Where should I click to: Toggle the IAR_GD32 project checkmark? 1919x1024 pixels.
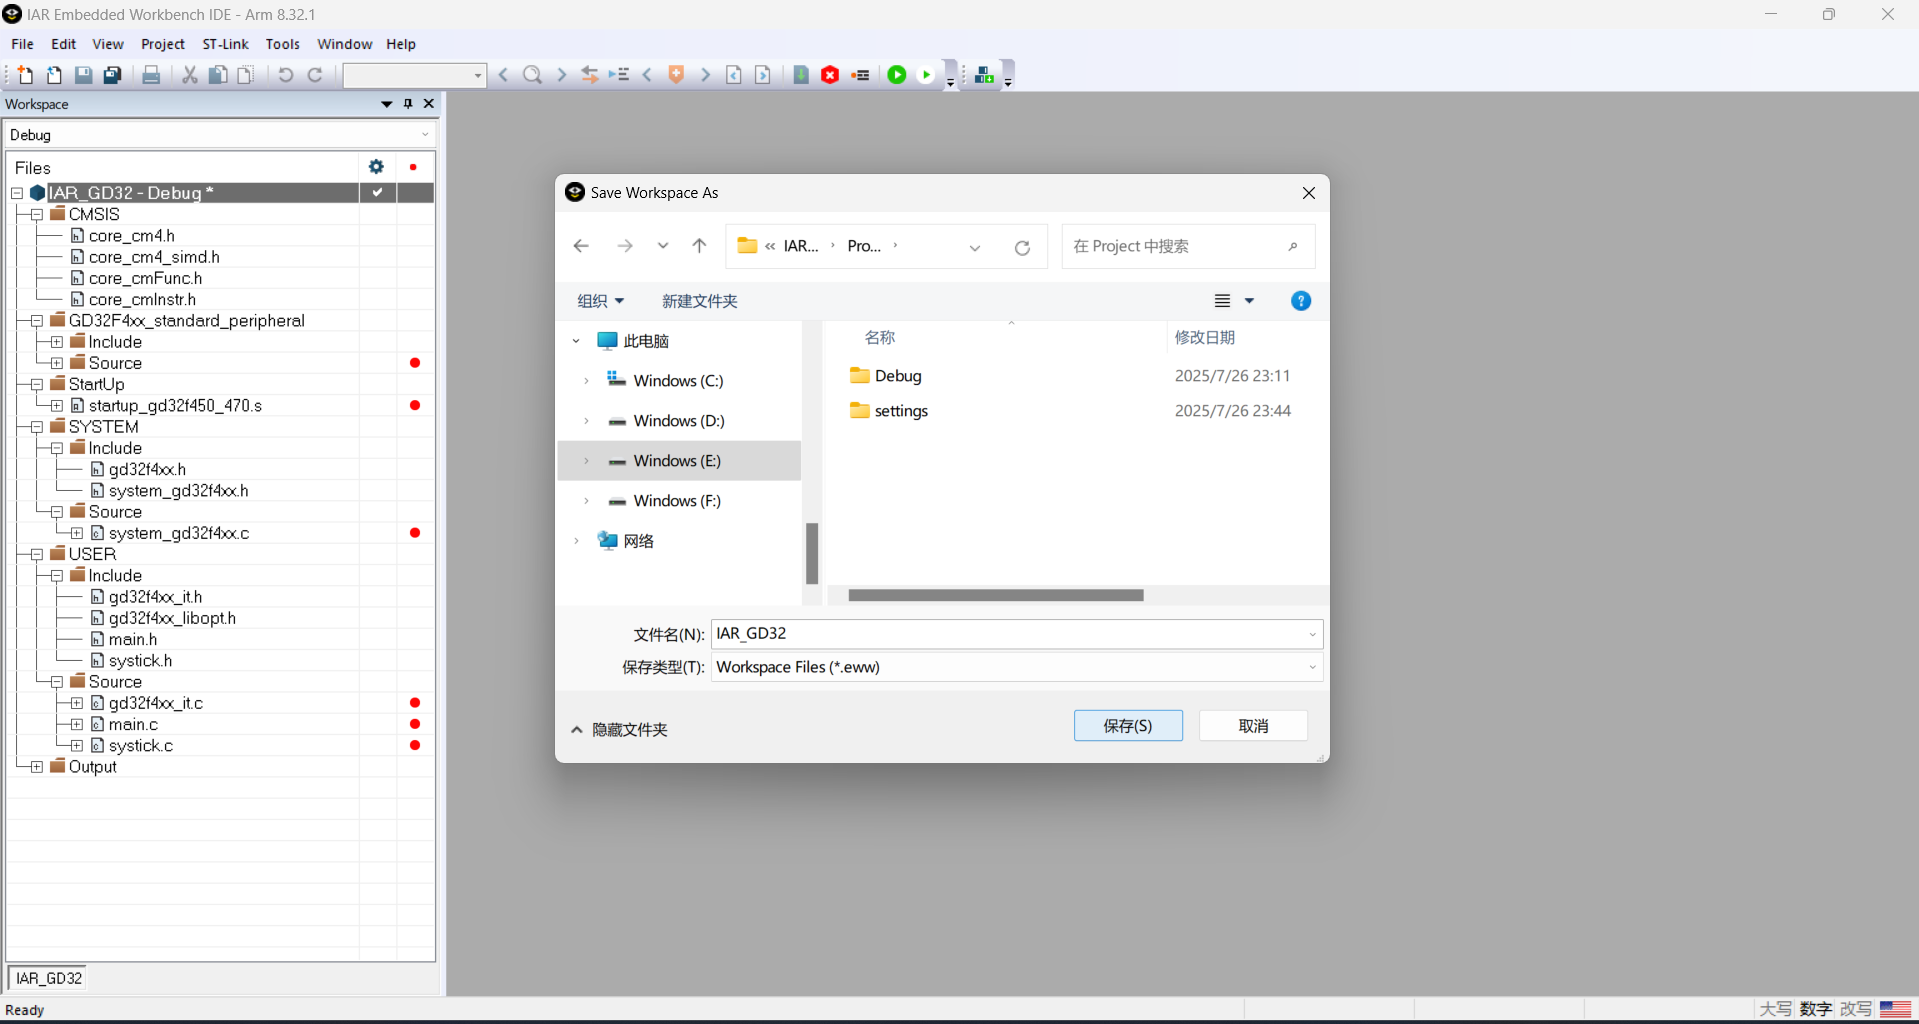click(x=378, y=192)
